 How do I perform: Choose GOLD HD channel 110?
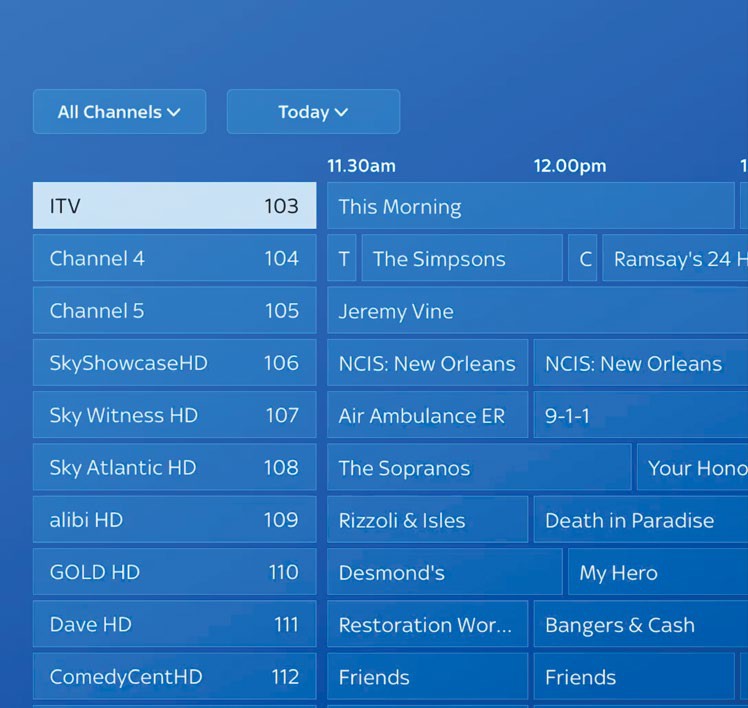click(x=174, y=572)
